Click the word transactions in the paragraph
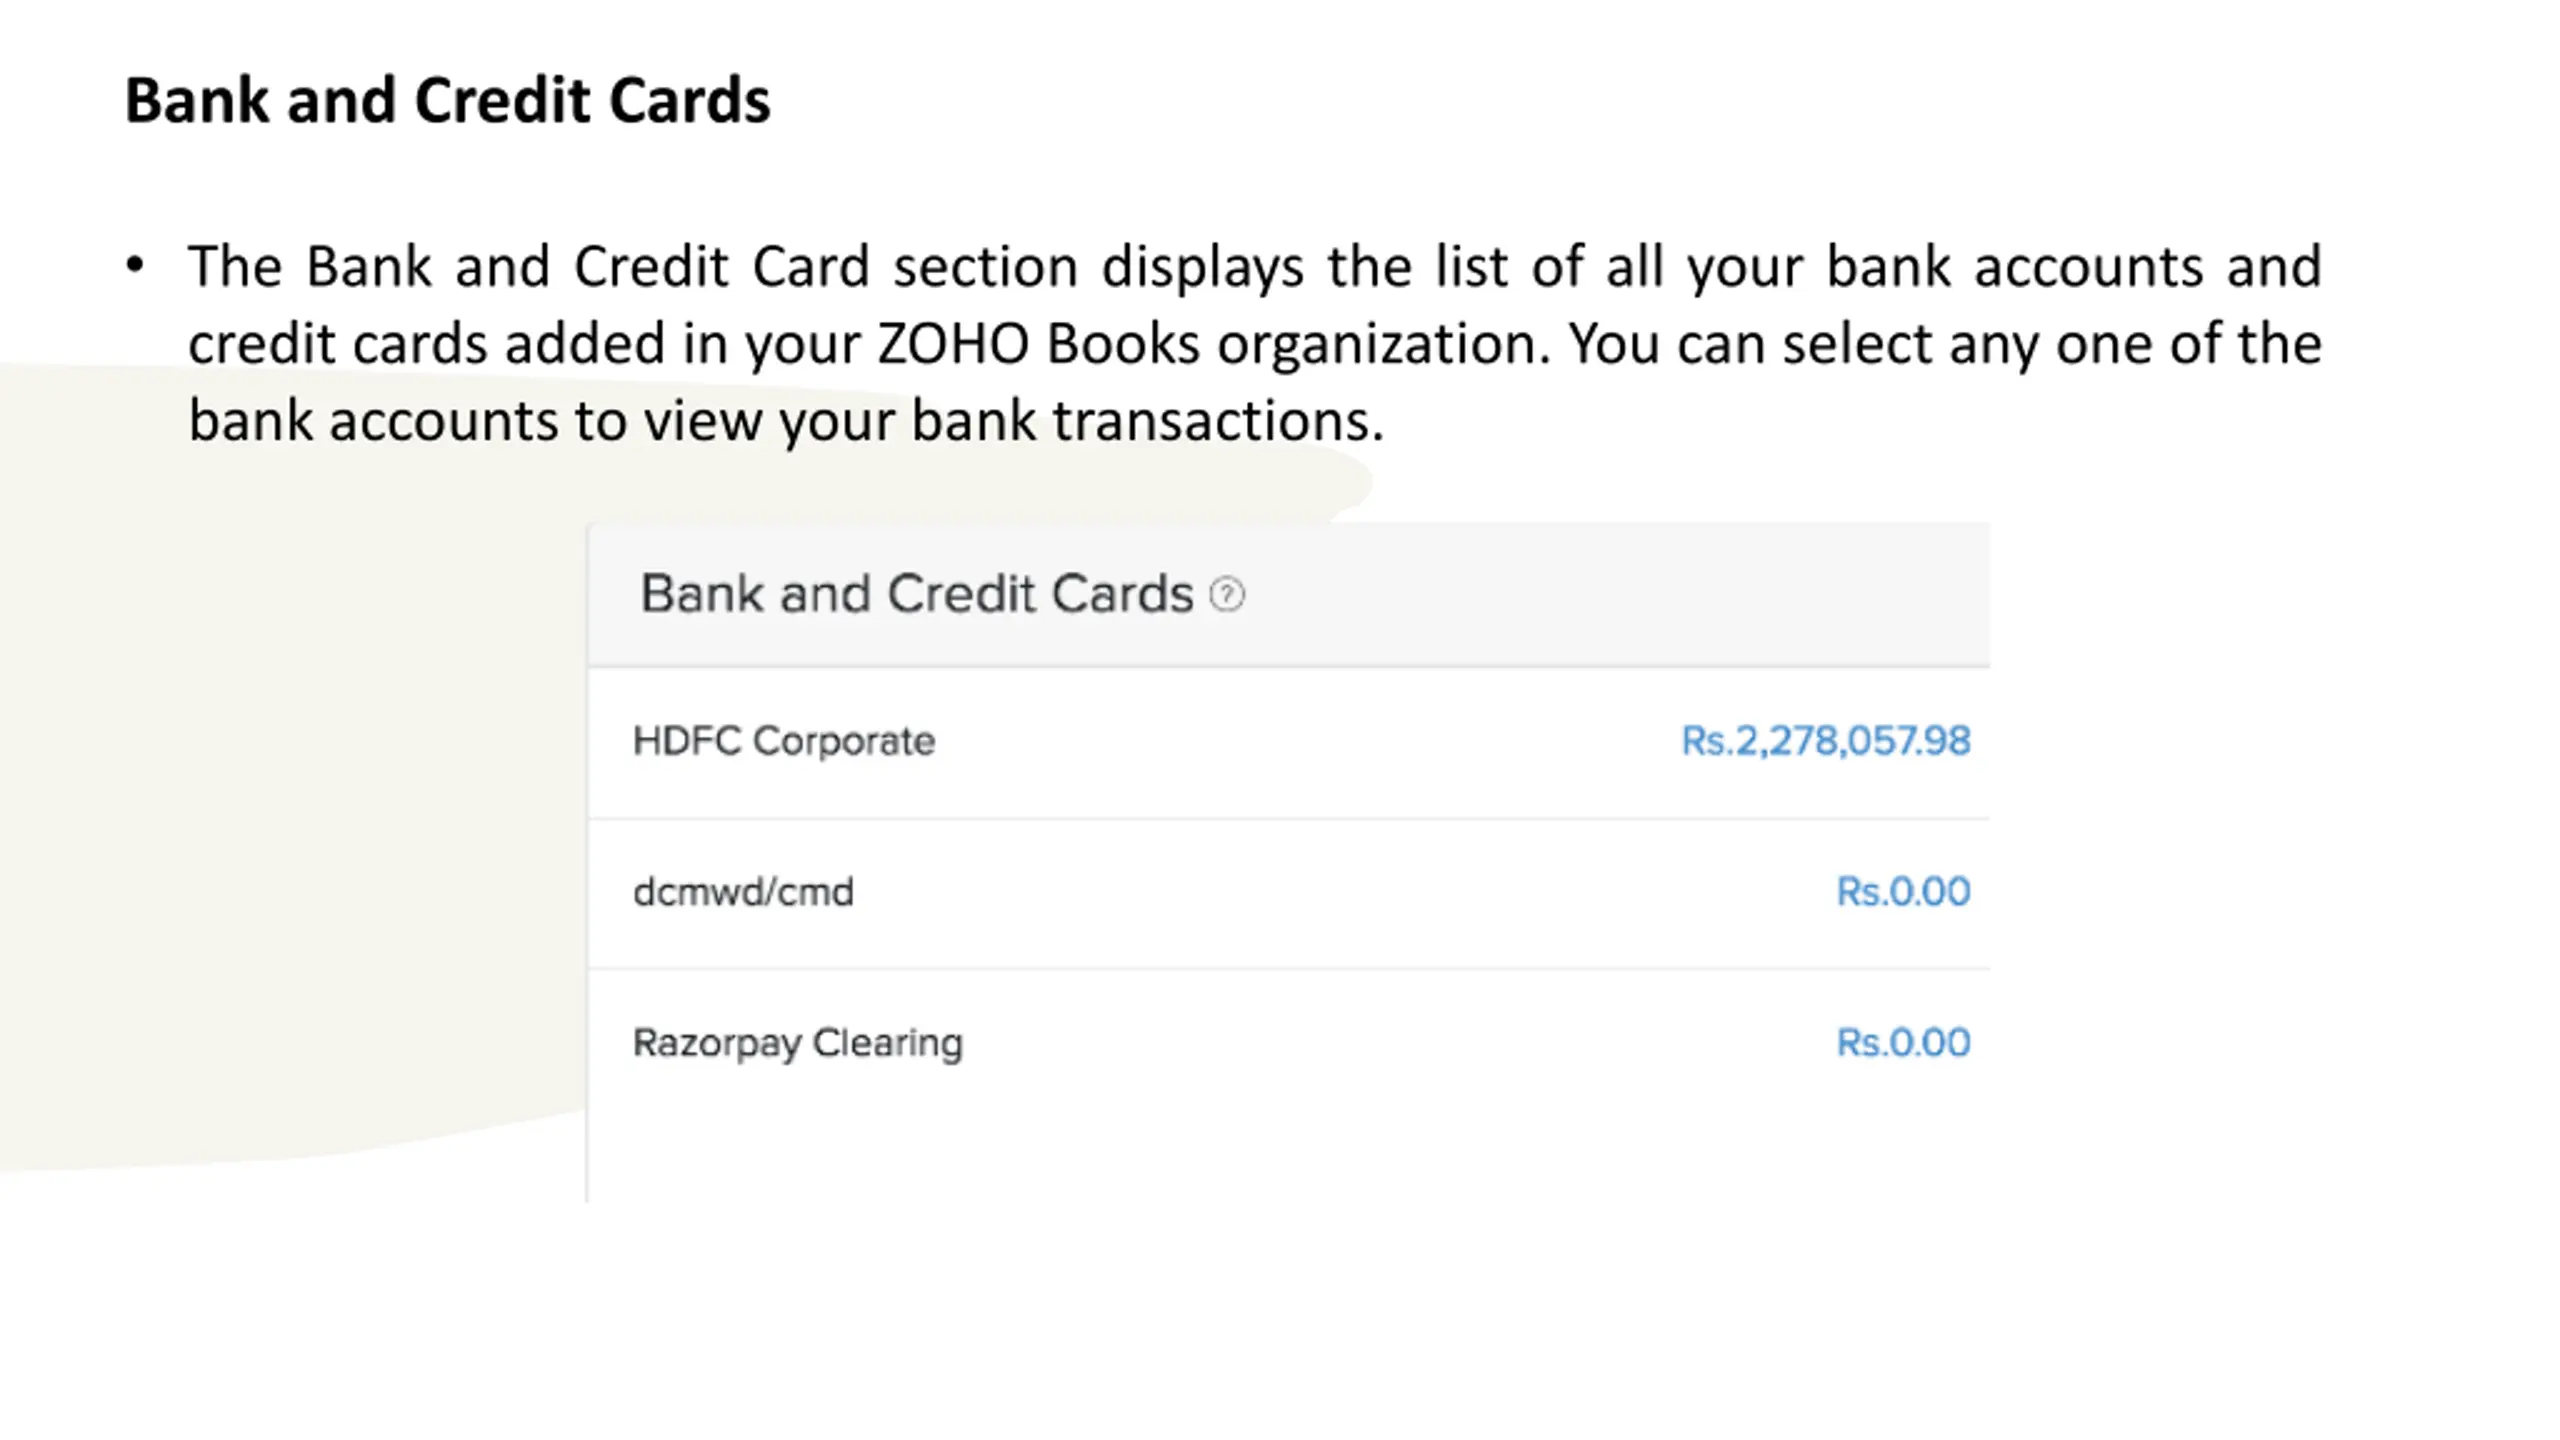 click(x=1218, y=420)
